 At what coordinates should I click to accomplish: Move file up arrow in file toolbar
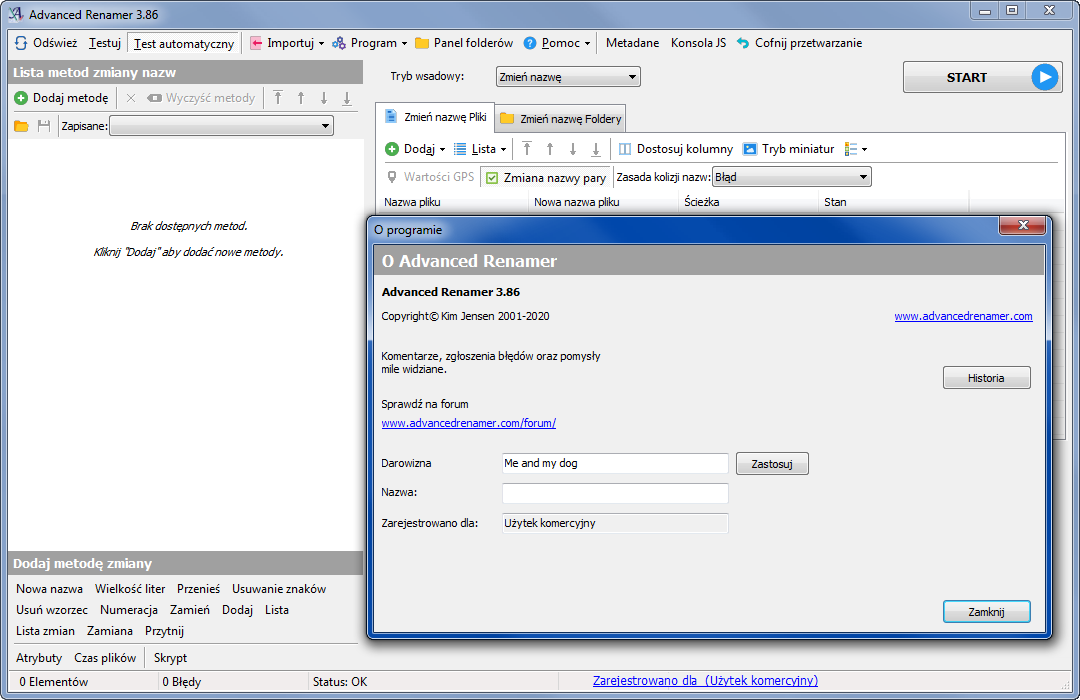[x=550, y=149]
